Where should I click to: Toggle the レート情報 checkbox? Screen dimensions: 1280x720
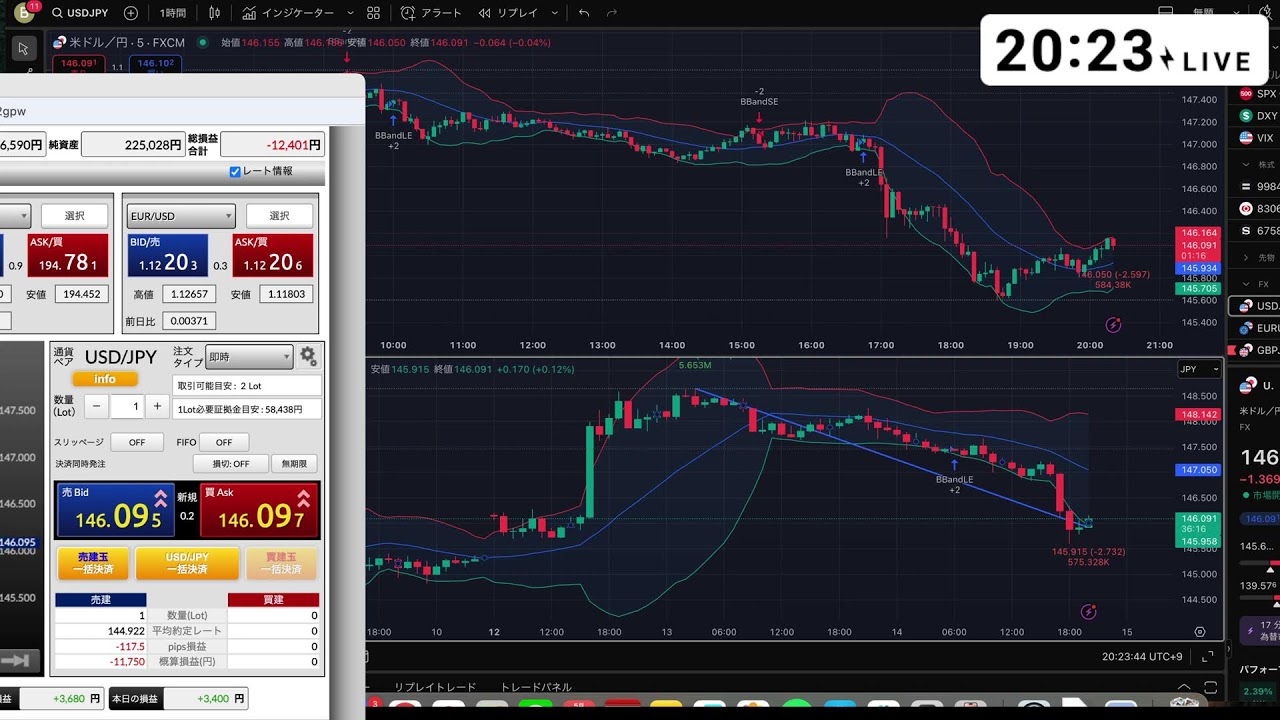click(x=235, y=171)
